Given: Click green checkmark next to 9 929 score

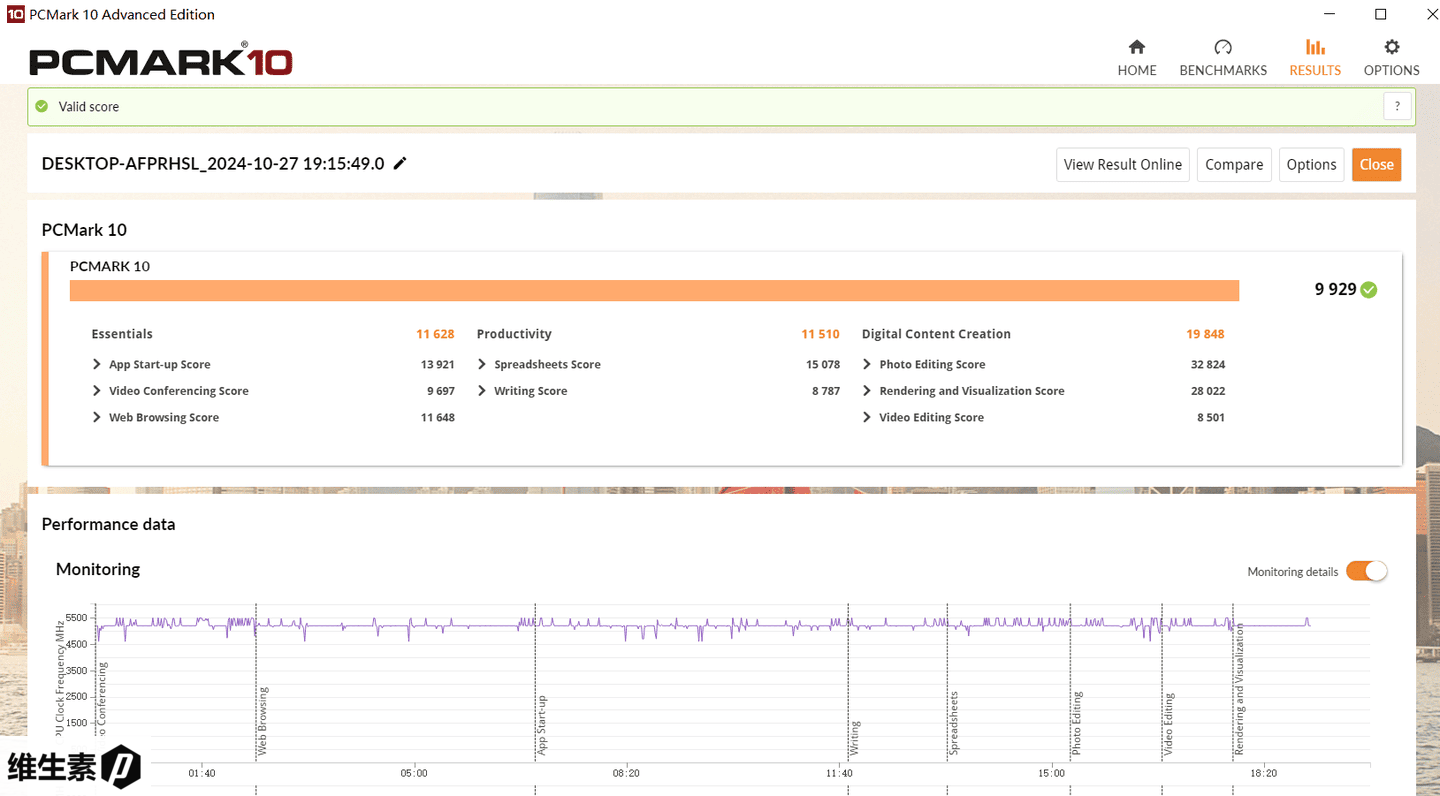Looking at the screenshot, I should click(x=1369, y=290).
